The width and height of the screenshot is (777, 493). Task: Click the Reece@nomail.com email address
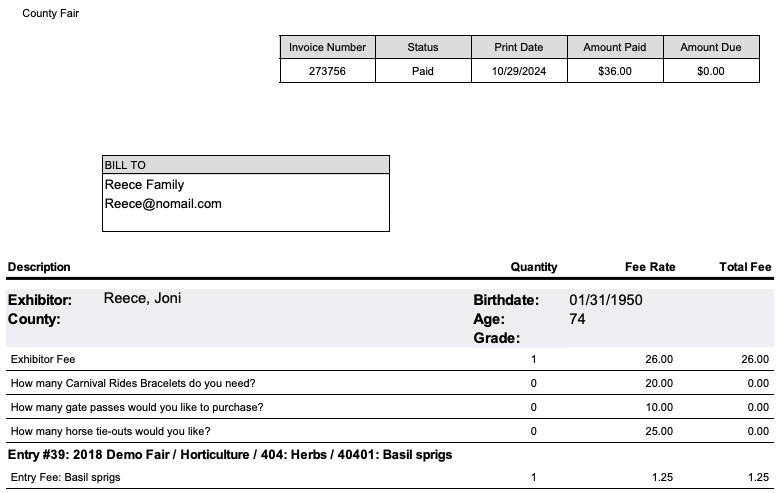(163, 204)
